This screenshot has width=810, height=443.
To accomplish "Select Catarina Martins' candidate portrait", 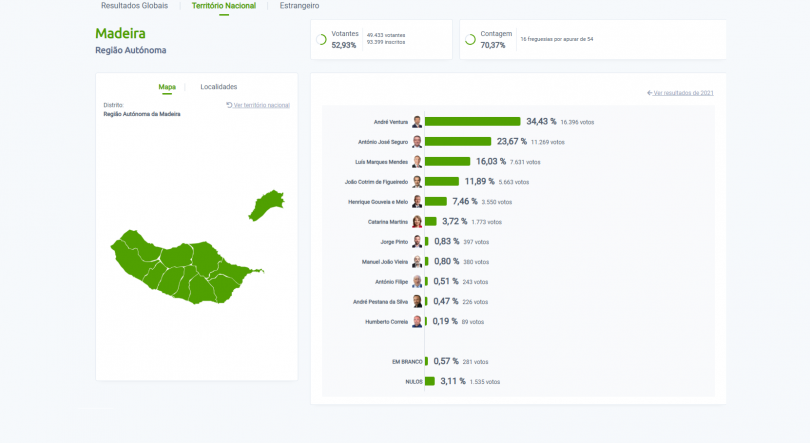I will click(417, 222).
